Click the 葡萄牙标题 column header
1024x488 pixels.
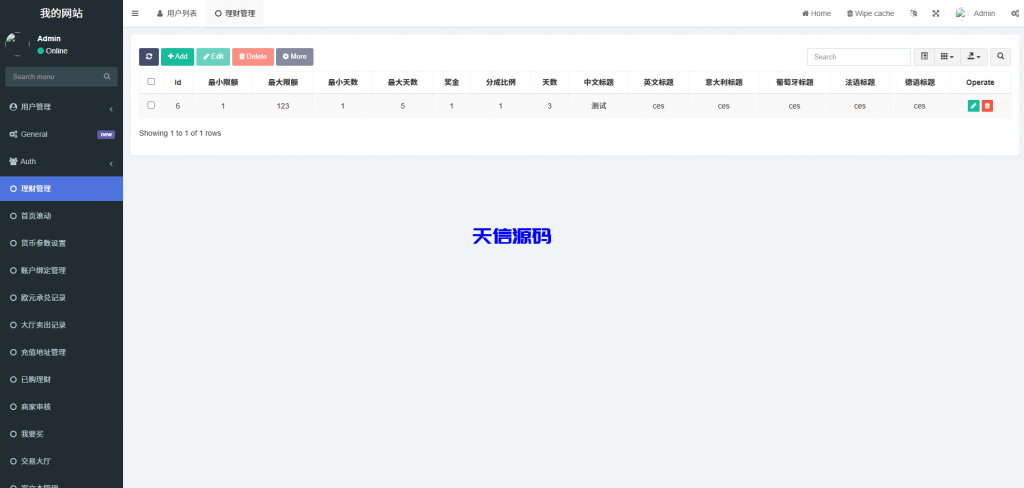(794, 82)
